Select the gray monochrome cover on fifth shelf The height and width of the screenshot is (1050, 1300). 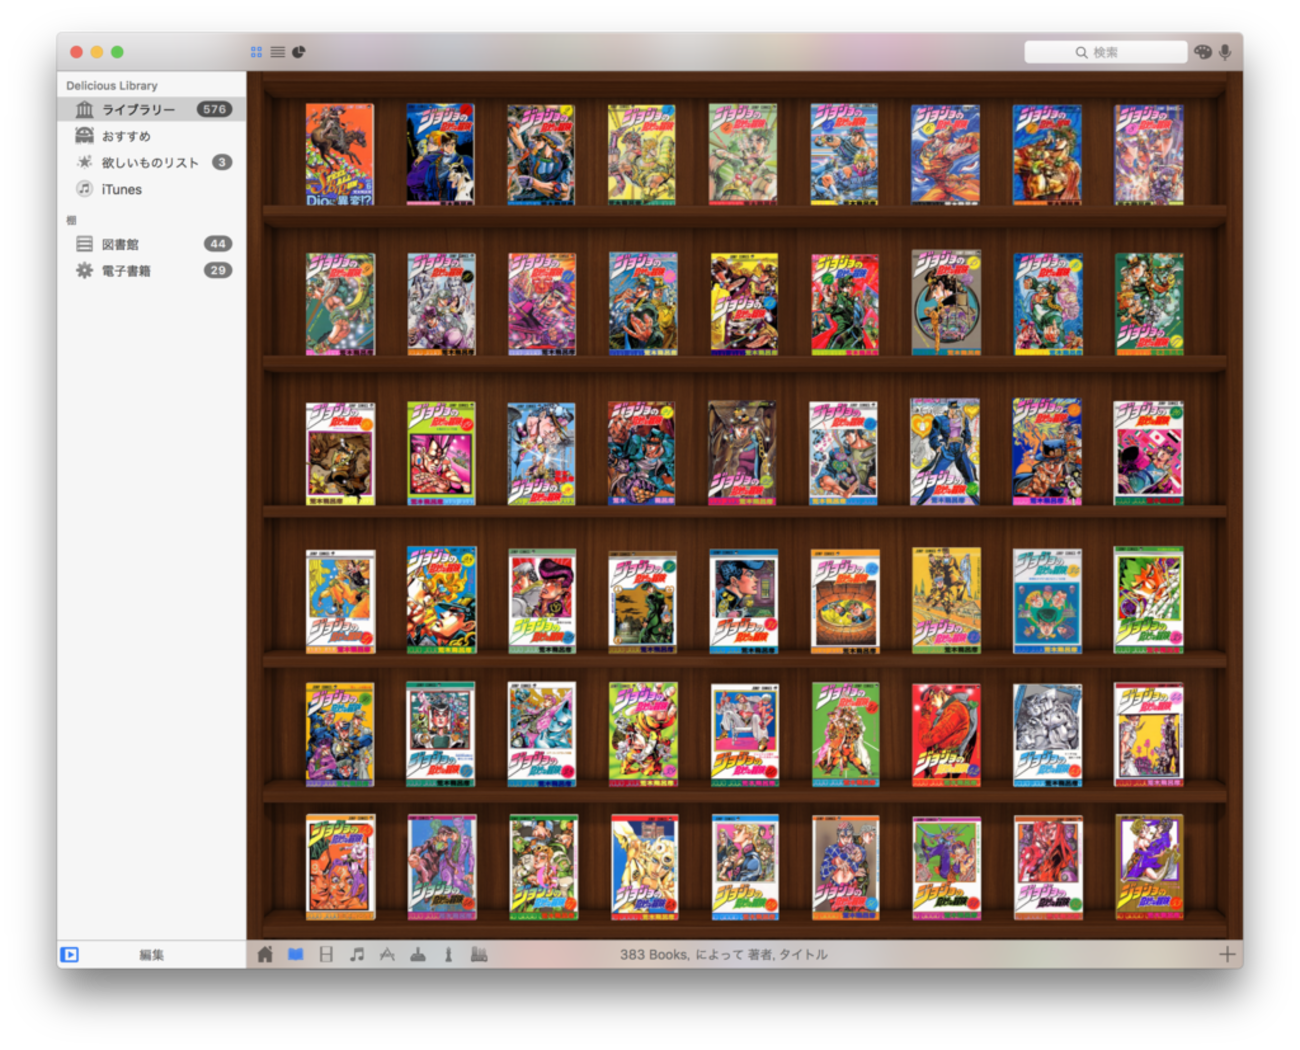click(1047, 735)
